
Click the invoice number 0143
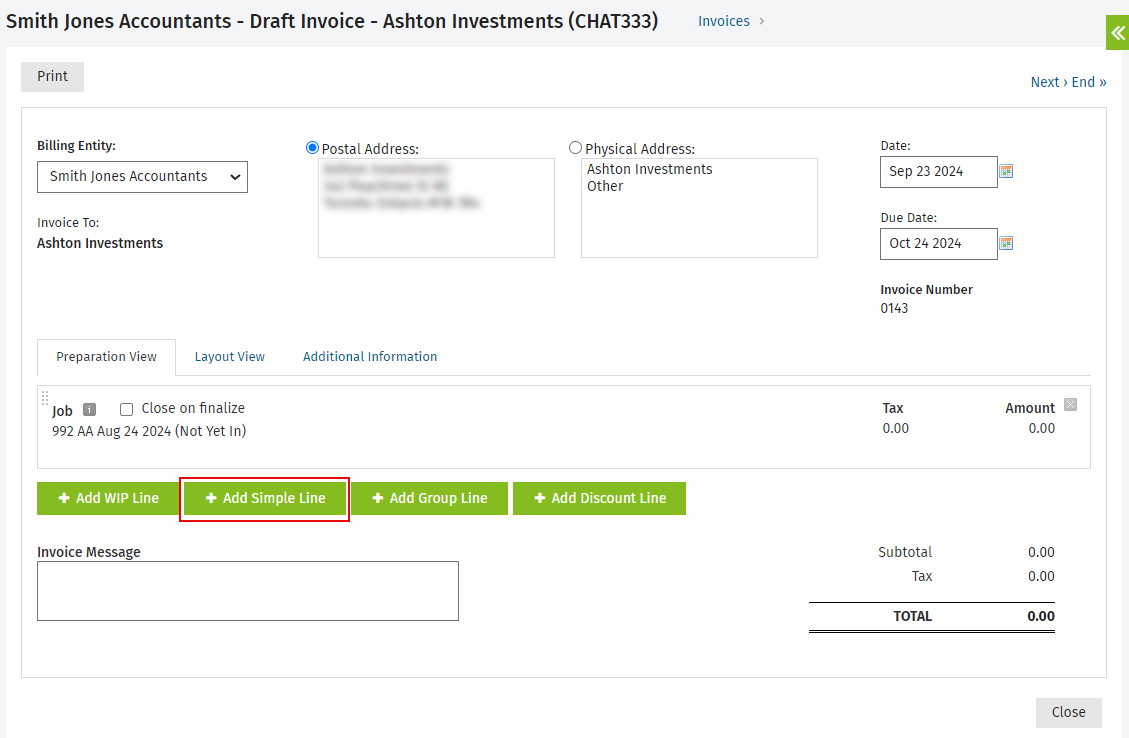click(894, 308)
